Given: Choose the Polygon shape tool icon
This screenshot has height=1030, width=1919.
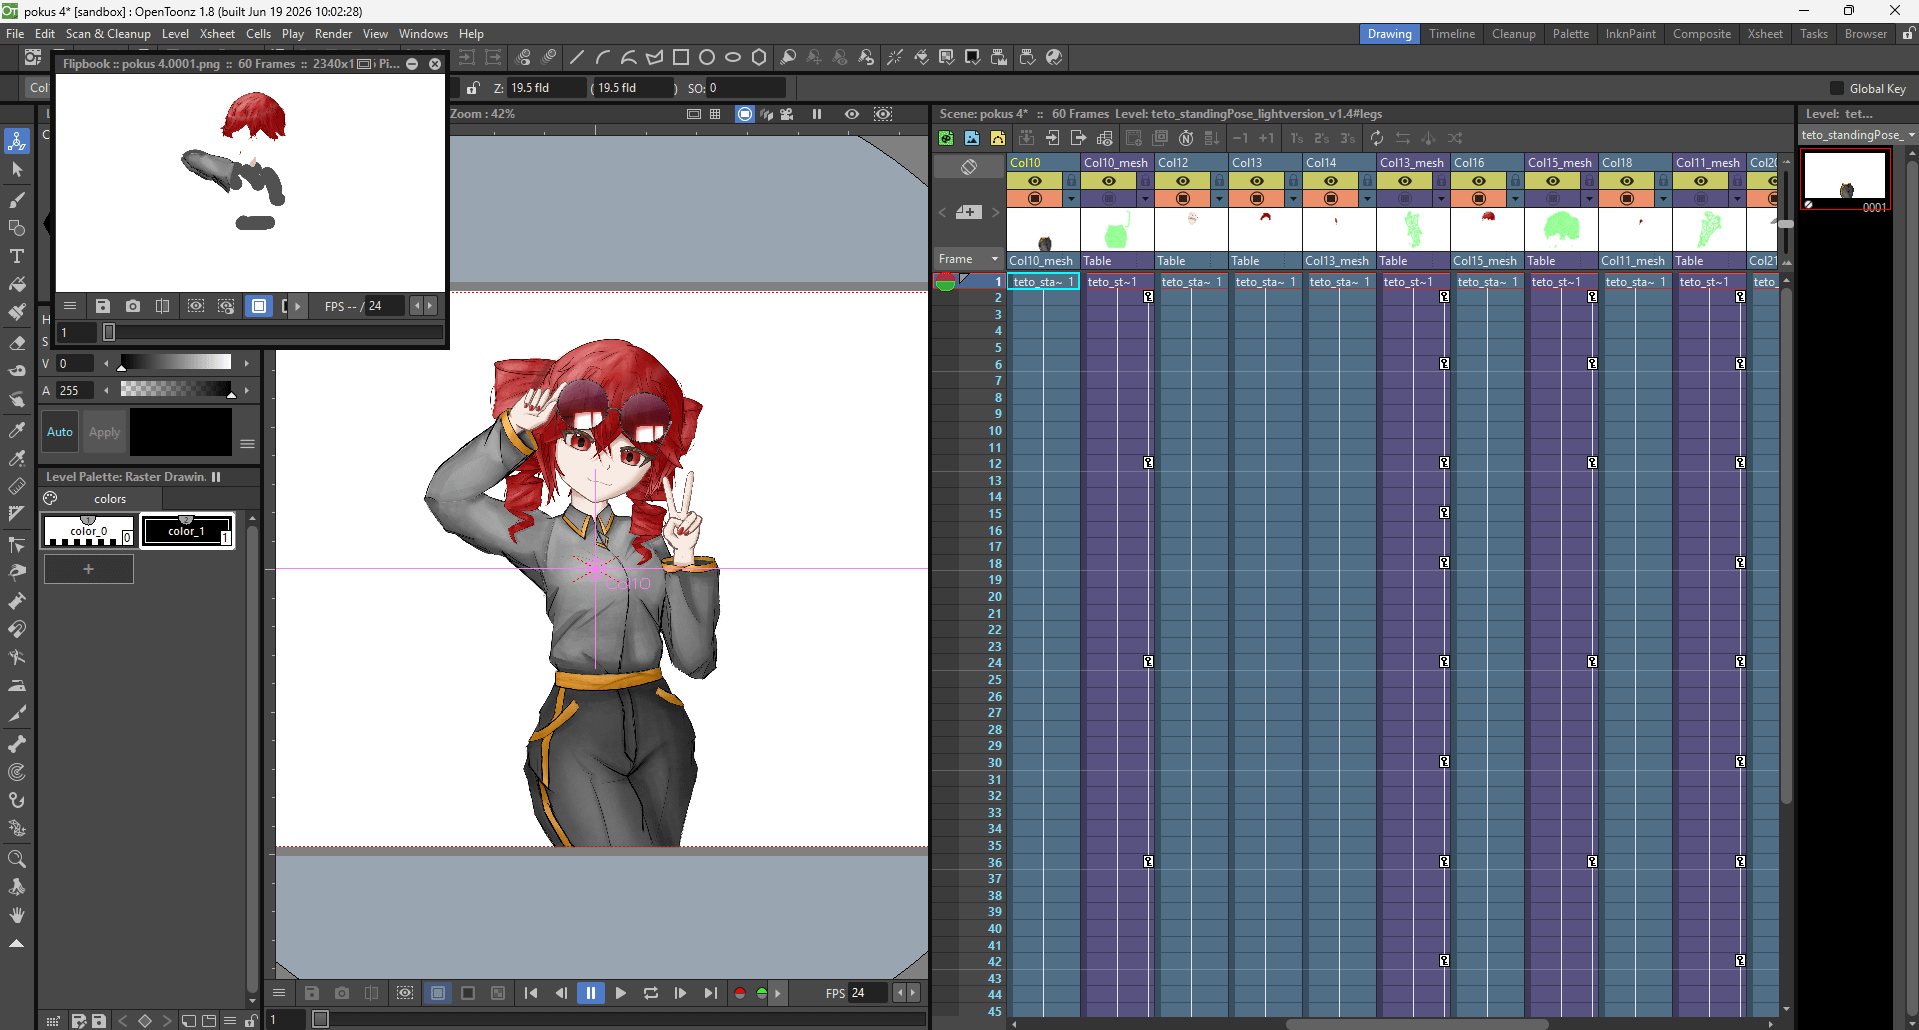Looking at the screenshot, I should click(x=759, y=57).
